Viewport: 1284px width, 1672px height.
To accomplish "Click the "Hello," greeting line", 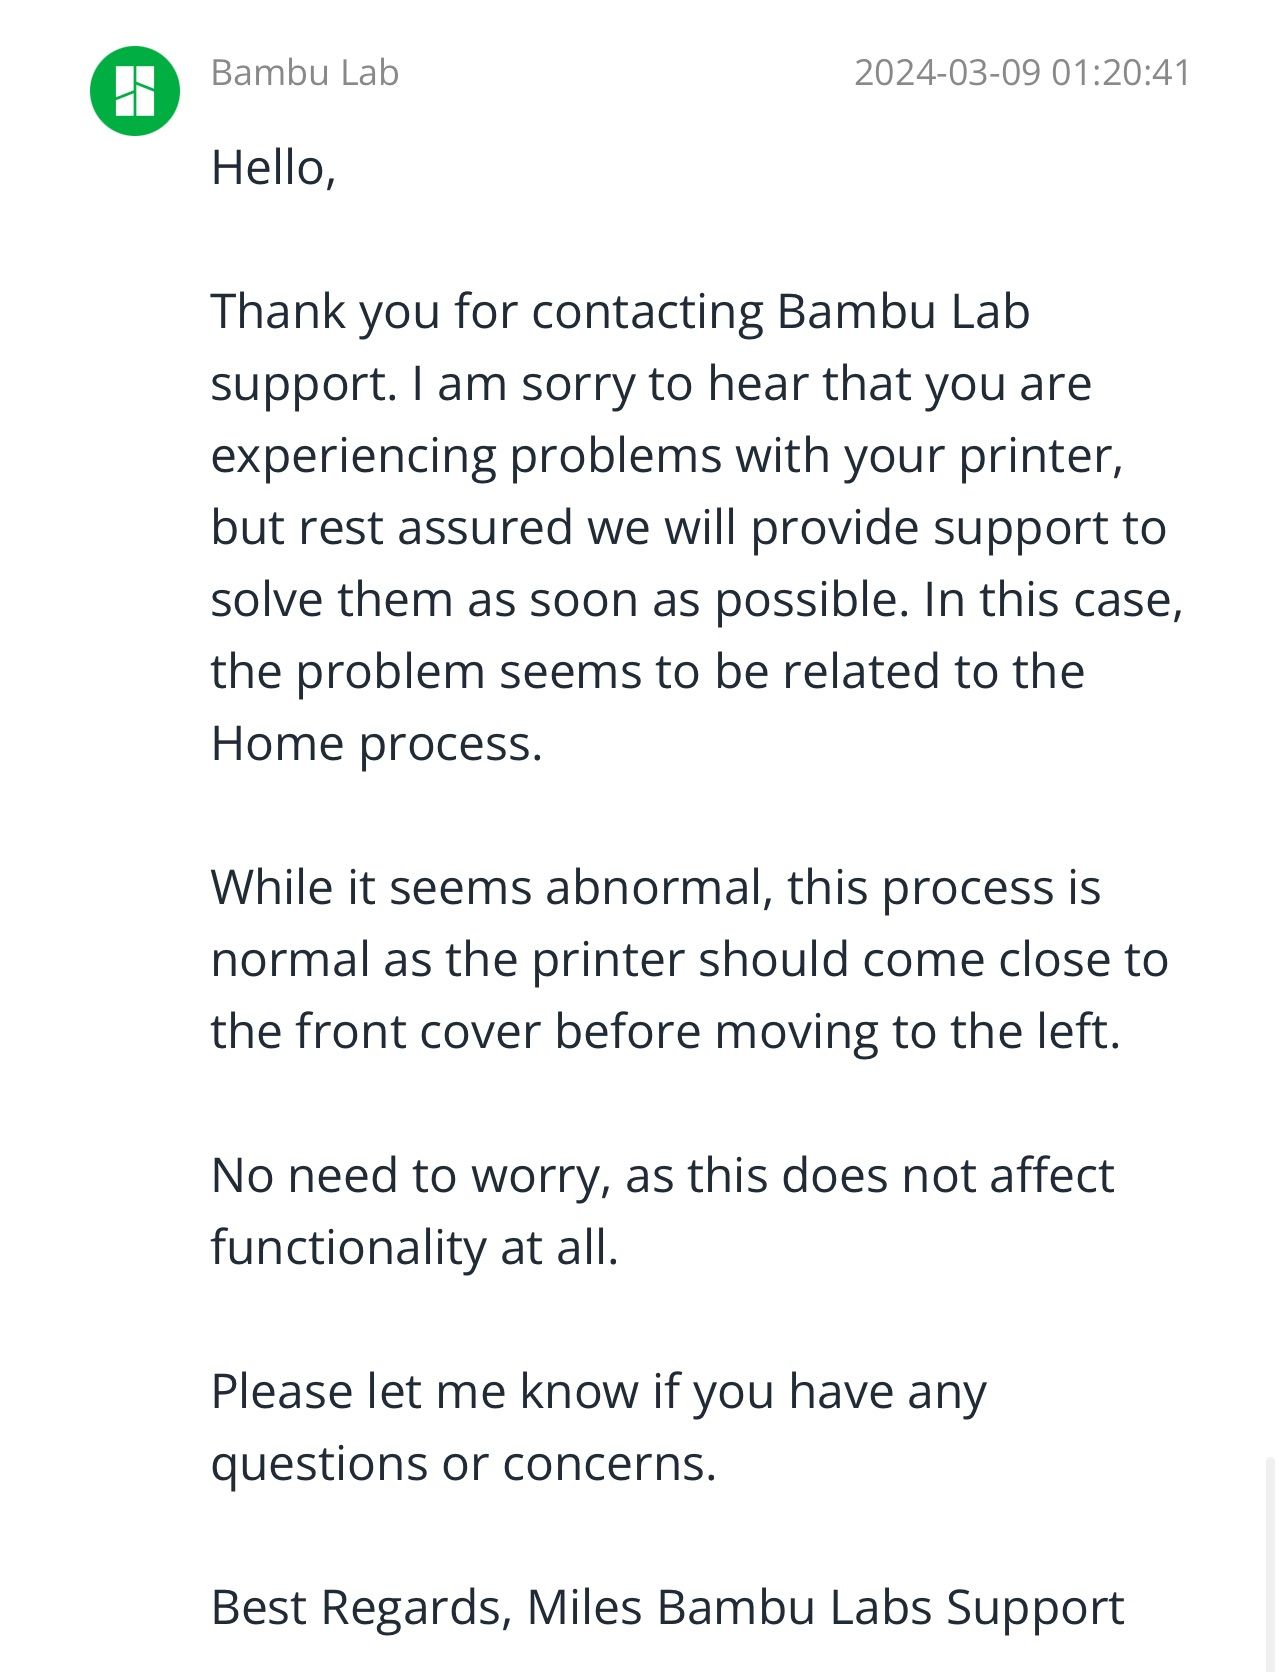I will (x=273, y=168).
